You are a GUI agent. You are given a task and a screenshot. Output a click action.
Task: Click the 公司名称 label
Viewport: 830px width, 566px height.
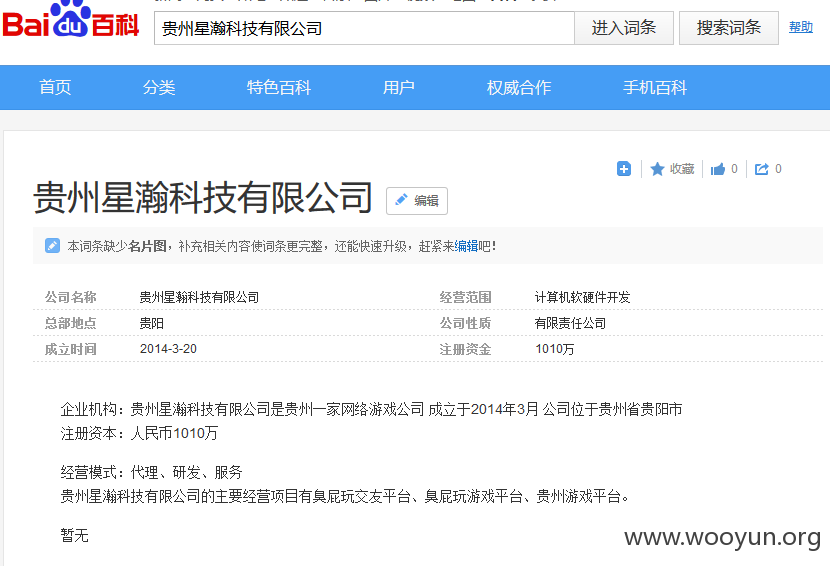click(x=70, y=297)
